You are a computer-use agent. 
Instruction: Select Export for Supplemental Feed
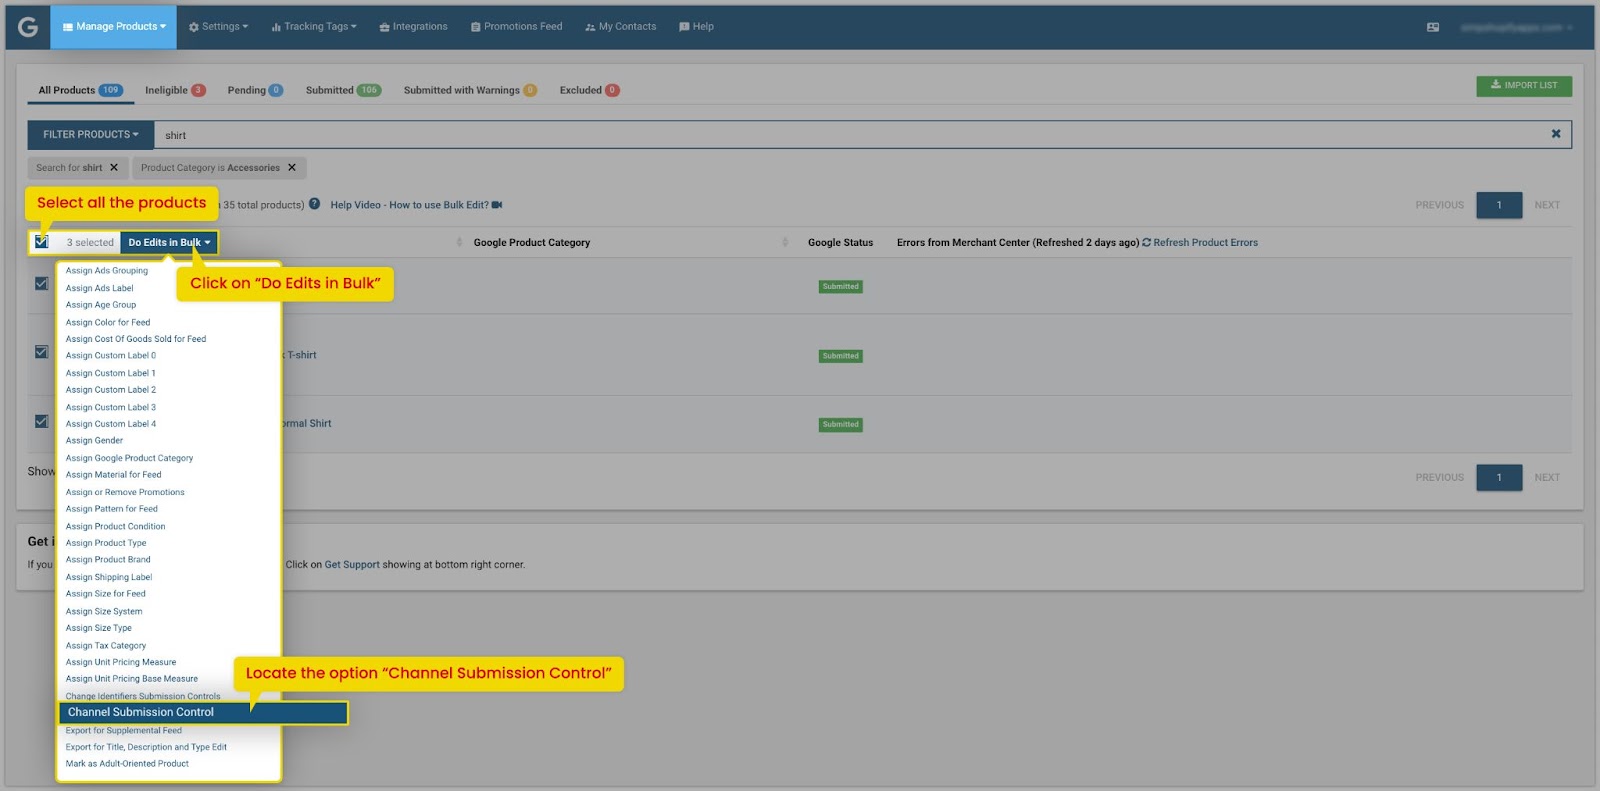[x=124, y=731]
